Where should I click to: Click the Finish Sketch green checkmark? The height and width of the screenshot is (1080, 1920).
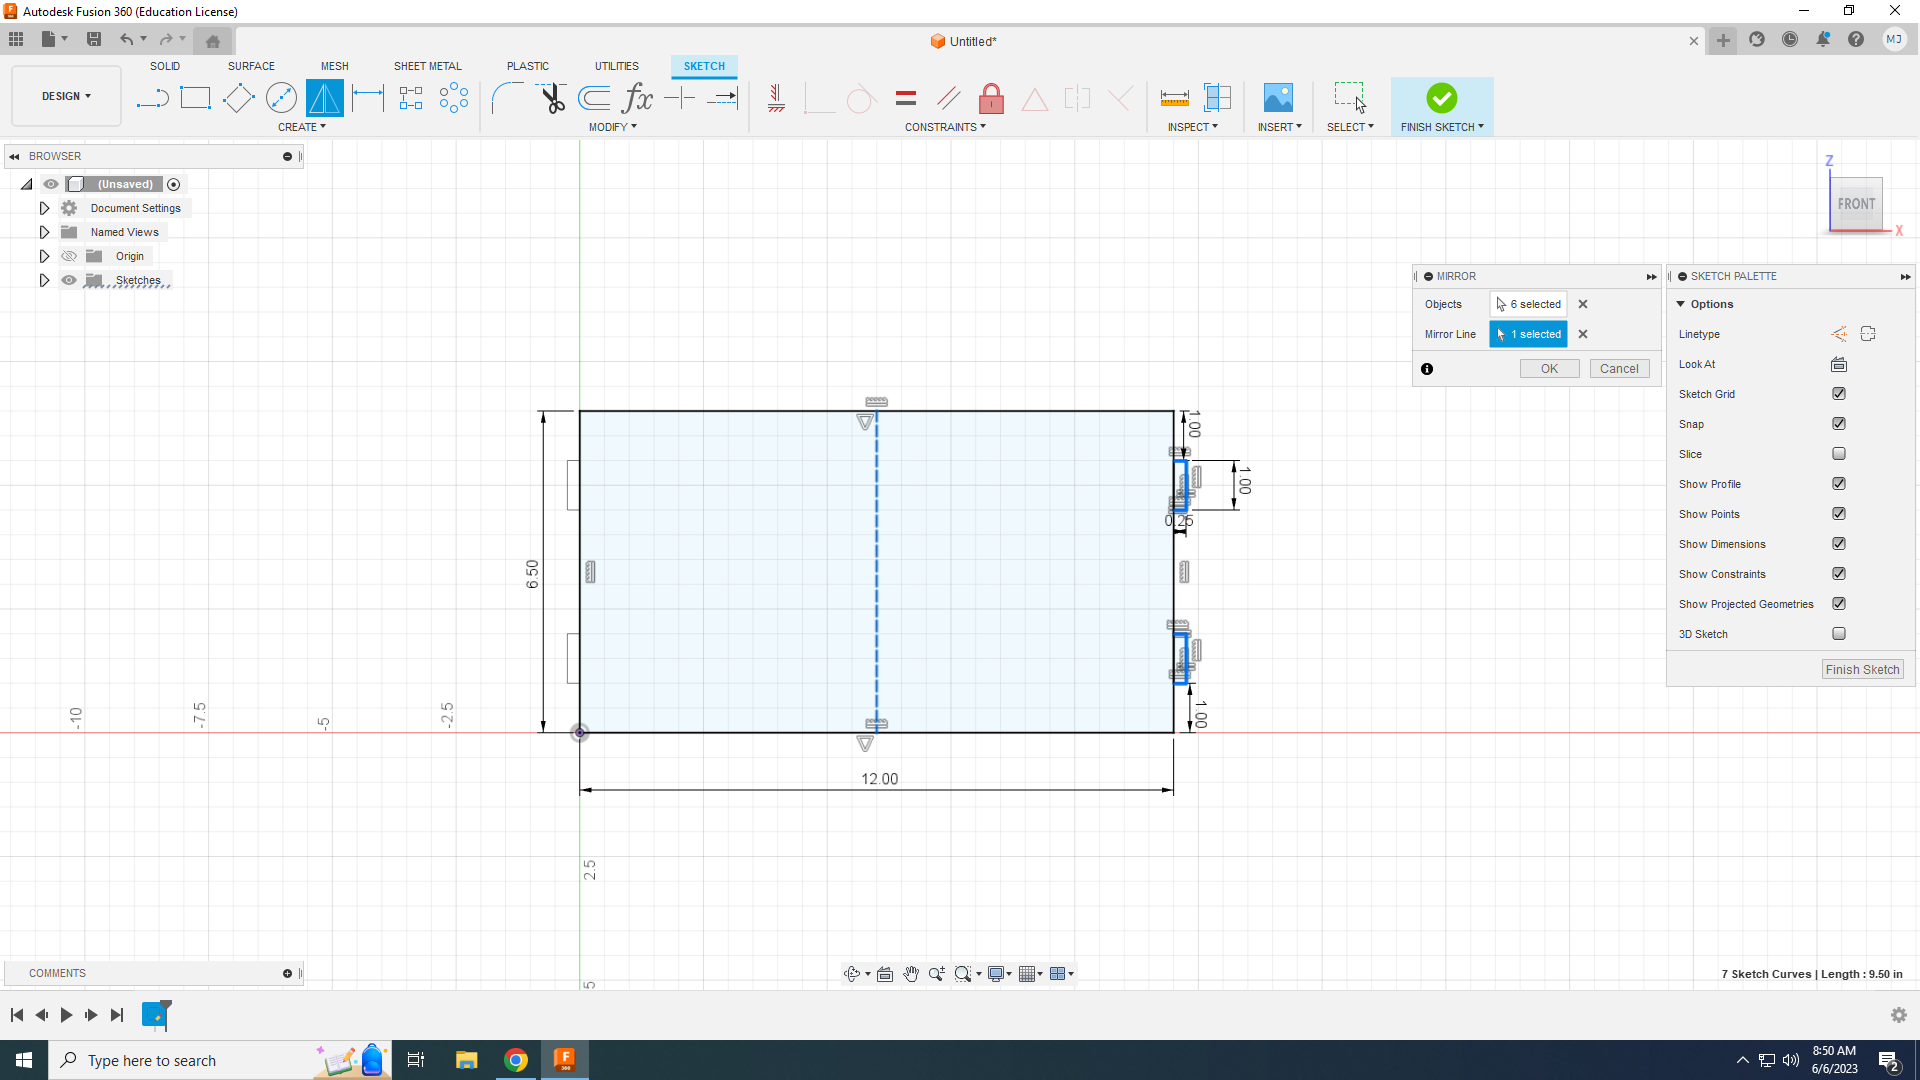(x=1441, y=96)
